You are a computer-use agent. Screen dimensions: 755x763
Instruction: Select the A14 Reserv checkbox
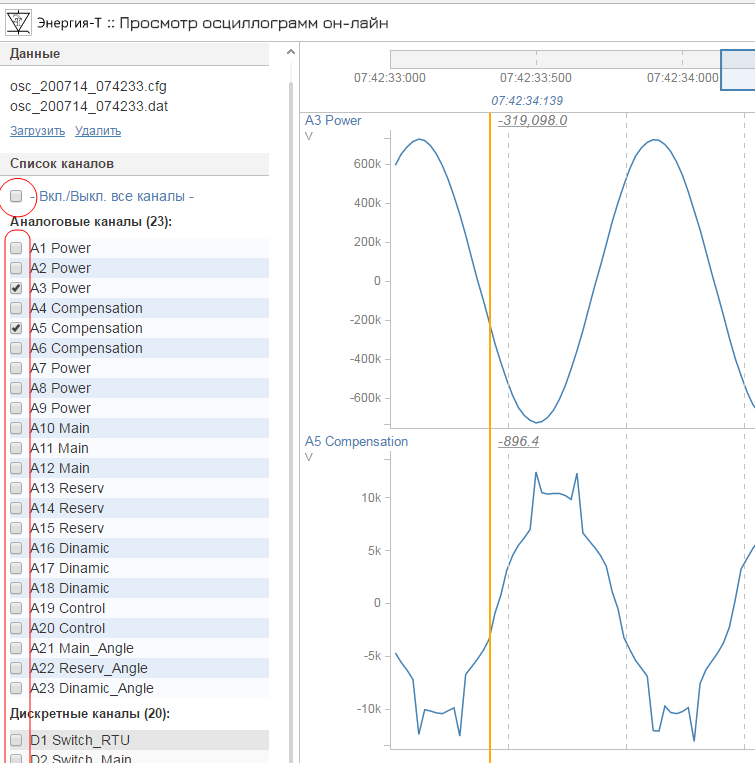[16, 508]
